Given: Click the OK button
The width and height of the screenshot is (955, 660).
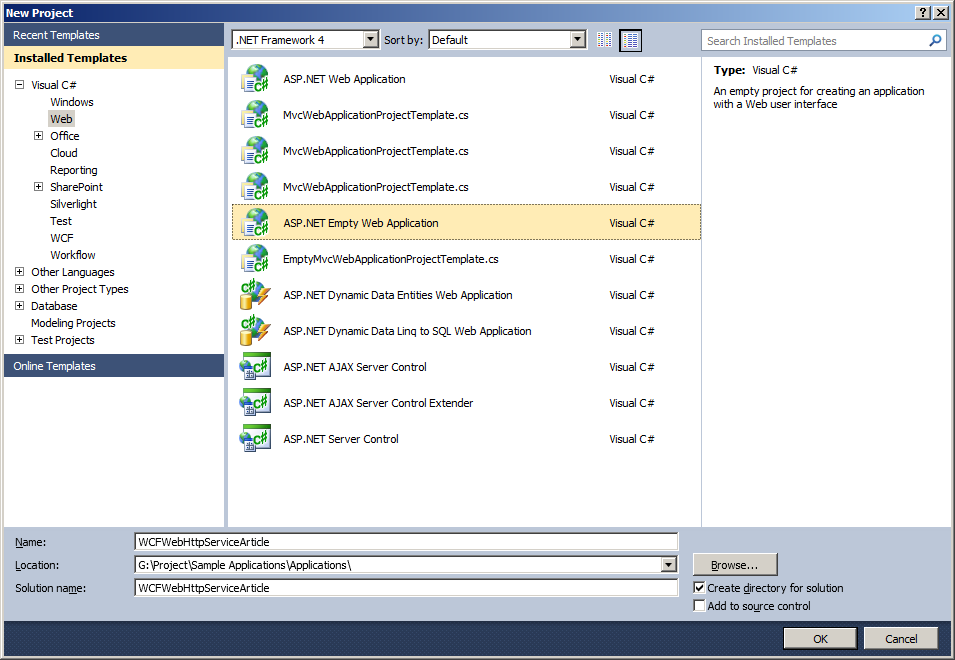Looking at the screenshot, I should pyautogui.click(x=820, y=639).
